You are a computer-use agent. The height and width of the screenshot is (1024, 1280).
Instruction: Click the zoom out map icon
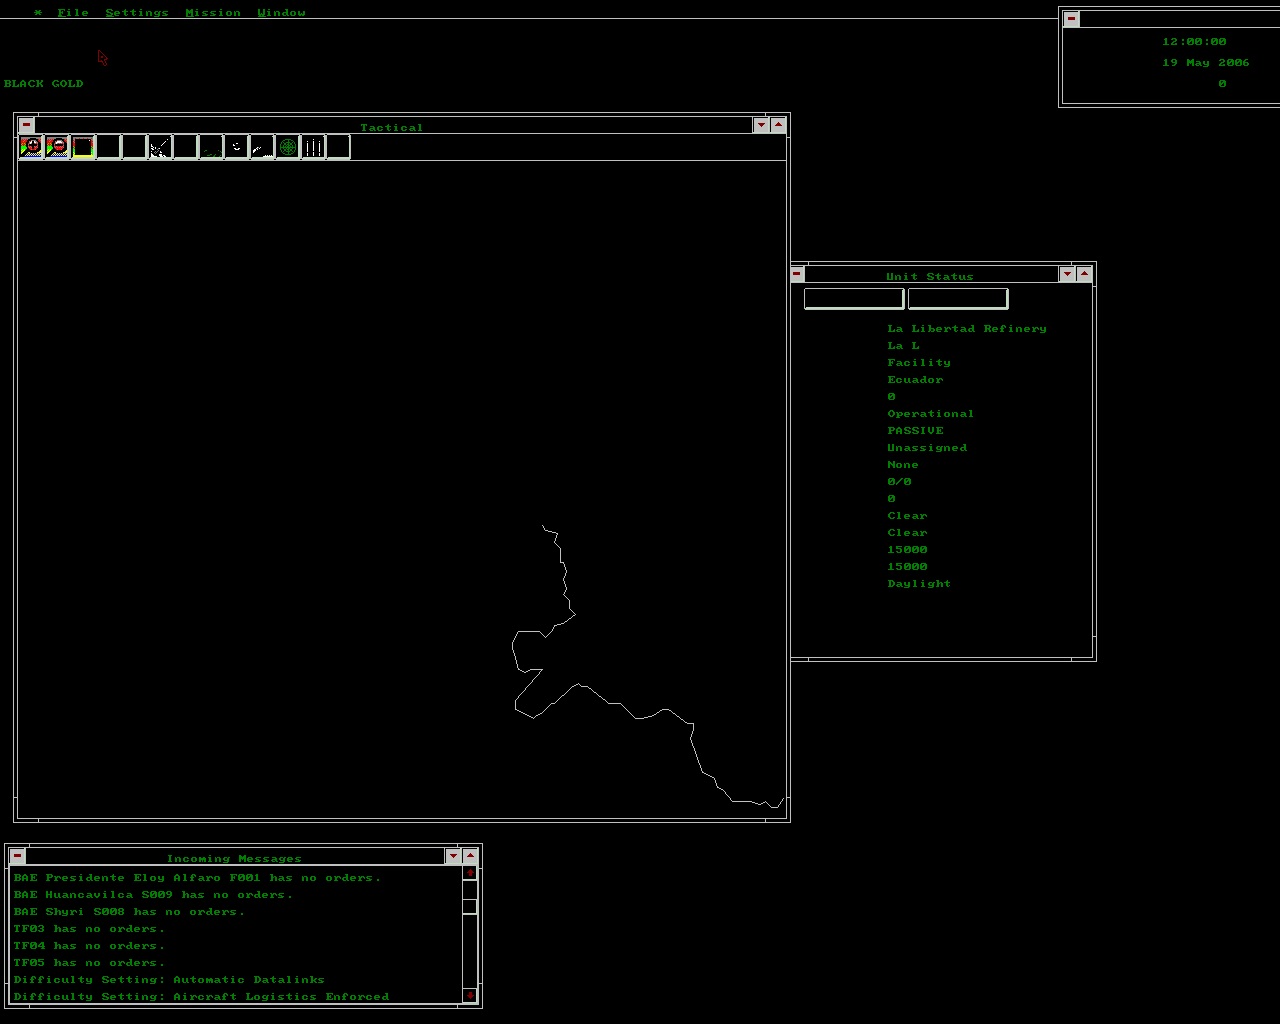point(57,147)
